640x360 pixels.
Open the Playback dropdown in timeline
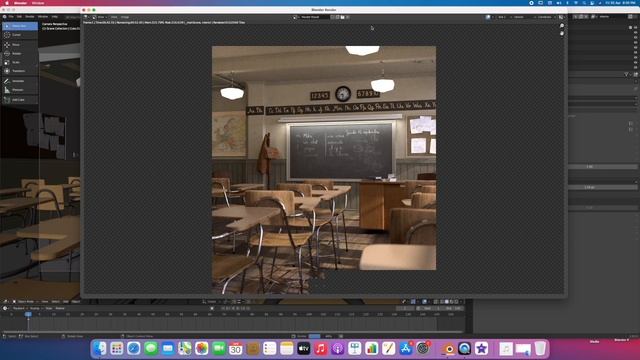[x=19, y=309]
